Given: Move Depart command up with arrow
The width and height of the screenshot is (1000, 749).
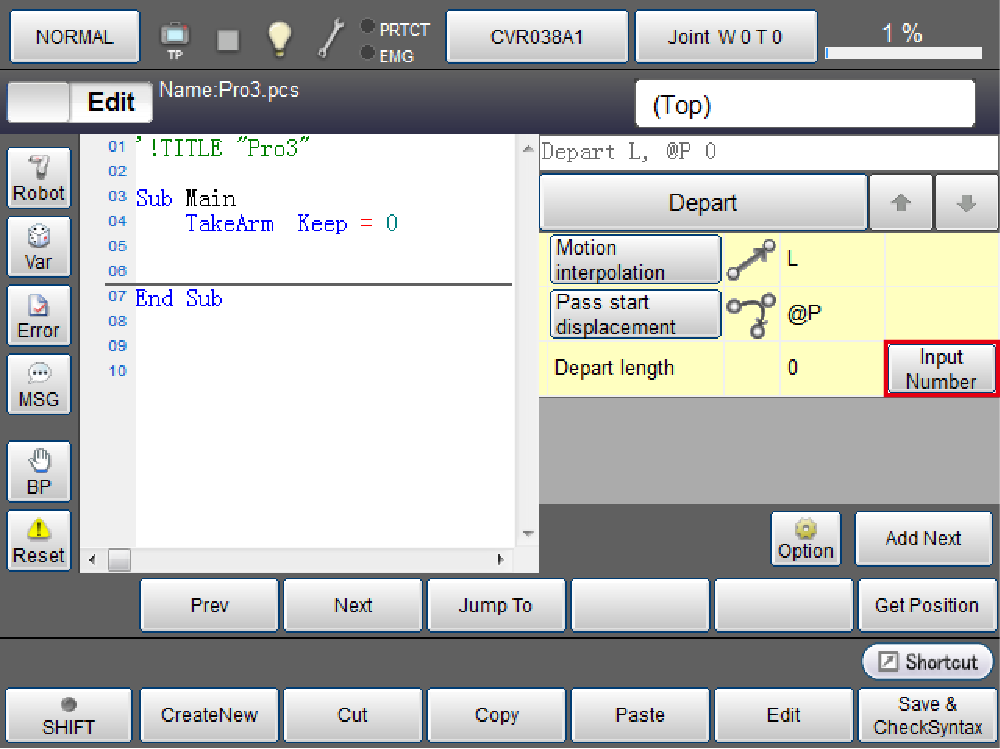Looking at the screenshot, I should pyautogui.click(x=901, y=203).
